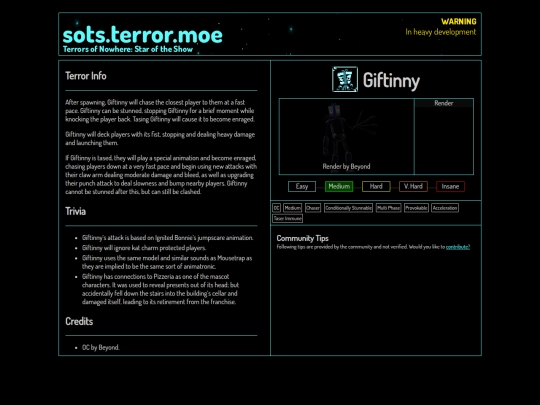This screenshot has width=540, height=405.
Task: Click trivia line about Ignited Bonnie's jumpscare
Action: [167, 238]
